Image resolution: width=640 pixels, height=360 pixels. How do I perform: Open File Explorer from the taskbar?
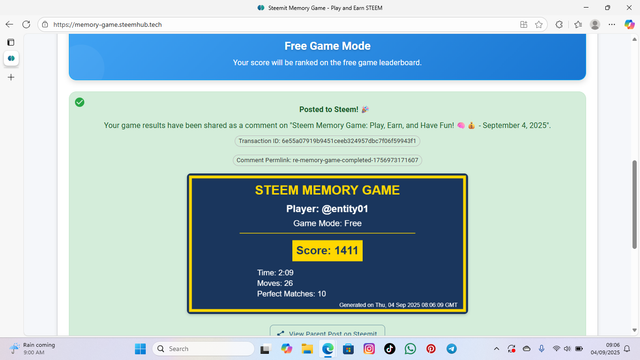coord(307,349)
